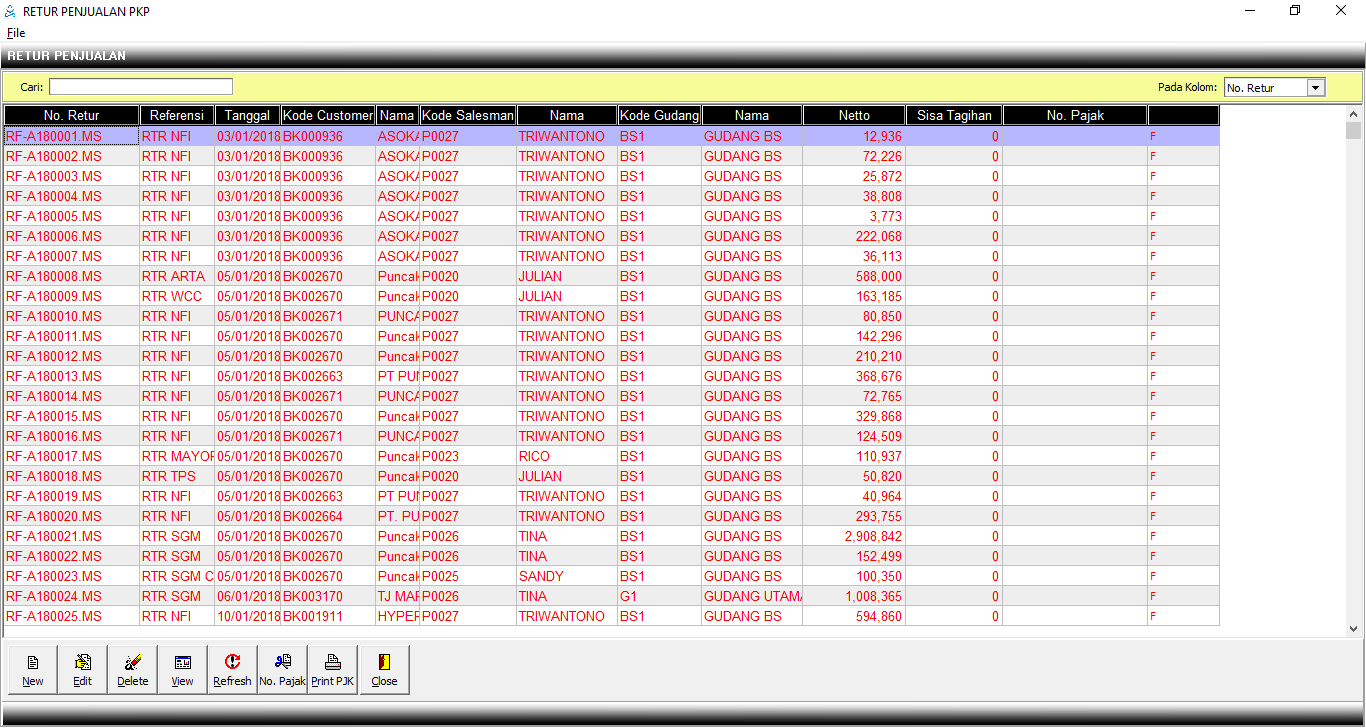Click the scrollbar down arrow
This screenshot has width=1366, height=728.
1354,629
